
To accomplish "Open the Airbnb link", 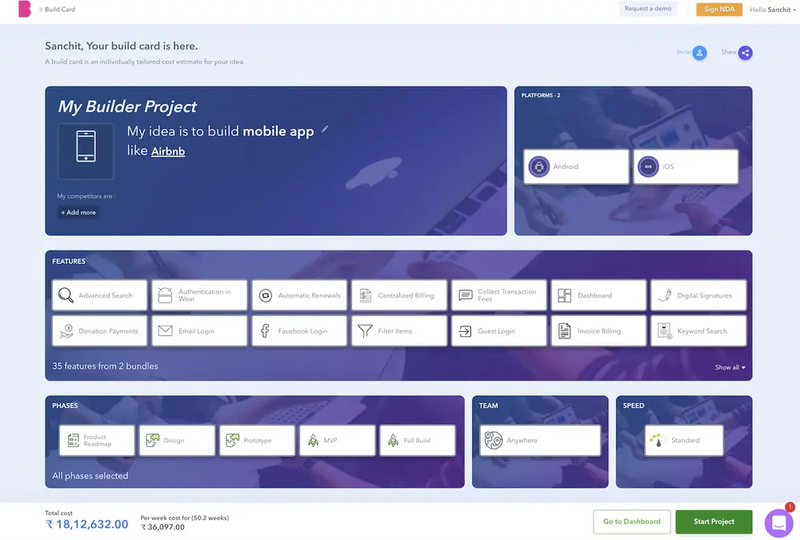I will pos(168,152).
